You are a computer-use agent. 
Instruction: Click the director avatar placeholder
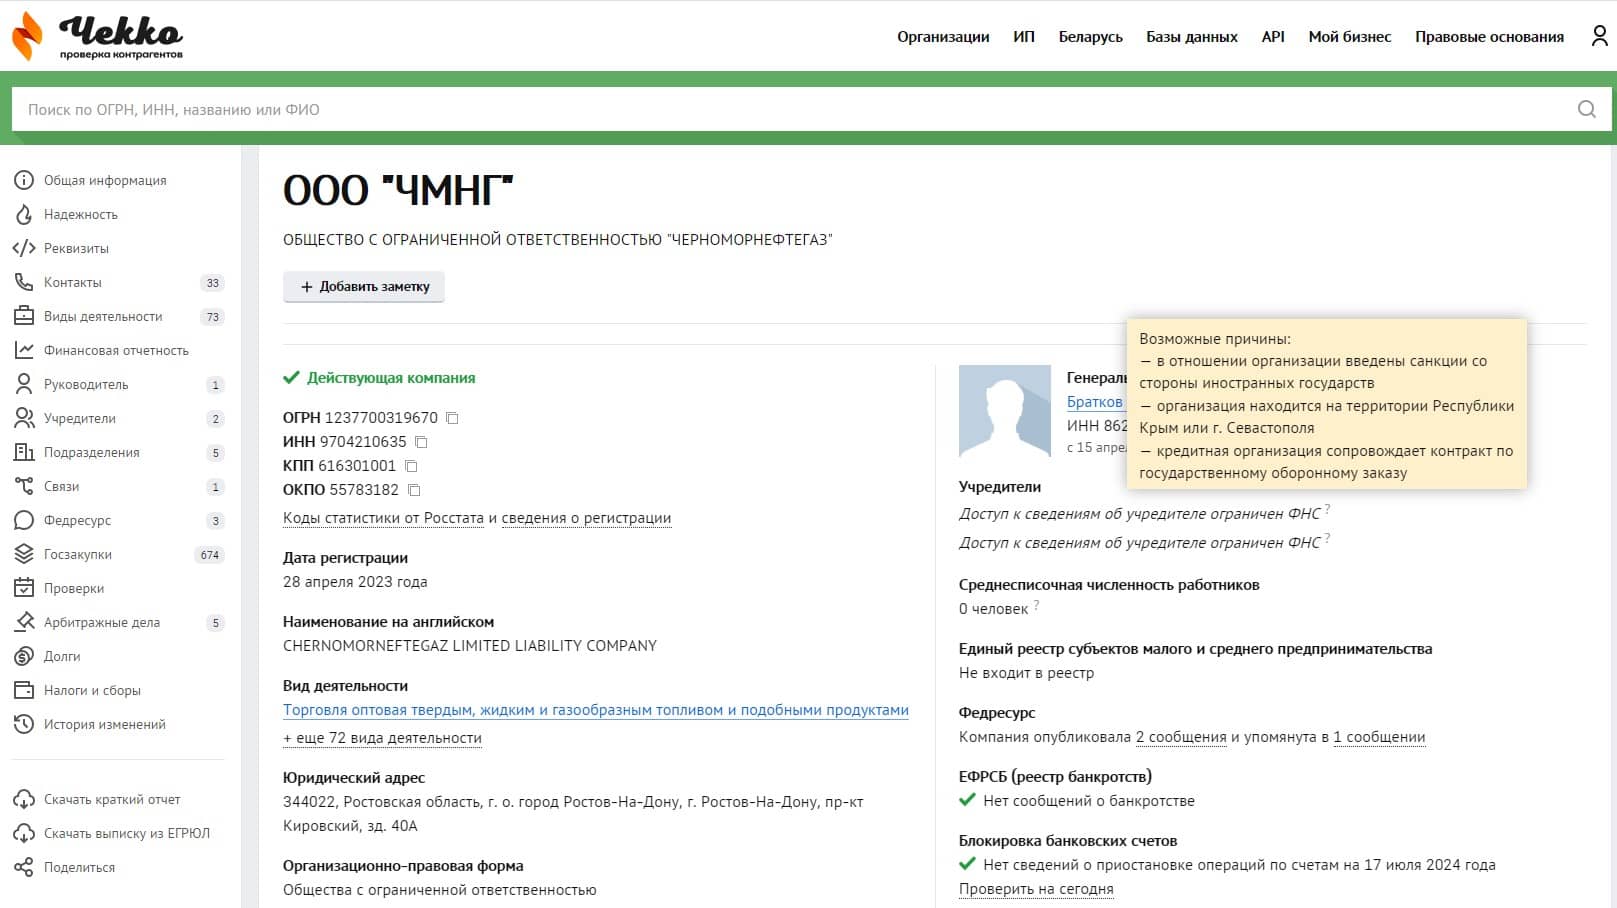click(x=1005, y=411)
